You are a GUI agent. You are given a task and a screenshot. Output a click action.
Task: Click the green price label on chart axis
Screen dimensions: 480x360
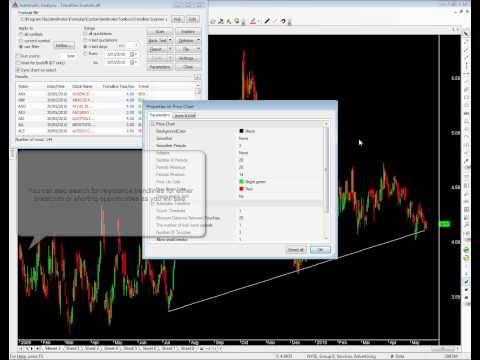pos(444,224)
